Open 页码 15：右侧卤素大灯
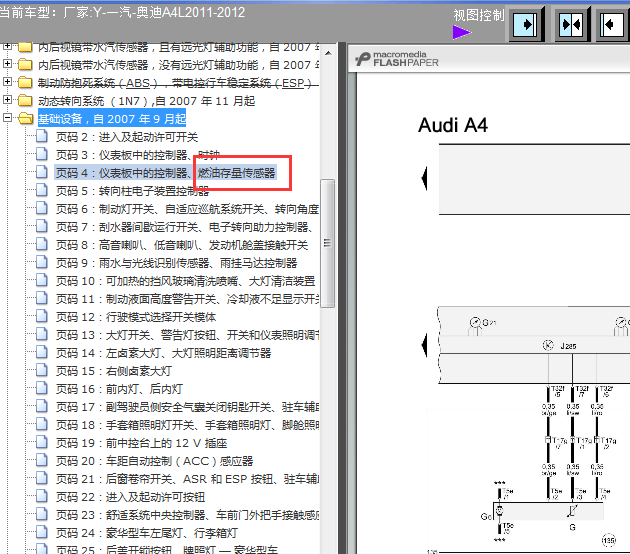630x554 pixels. pos(114,371)
